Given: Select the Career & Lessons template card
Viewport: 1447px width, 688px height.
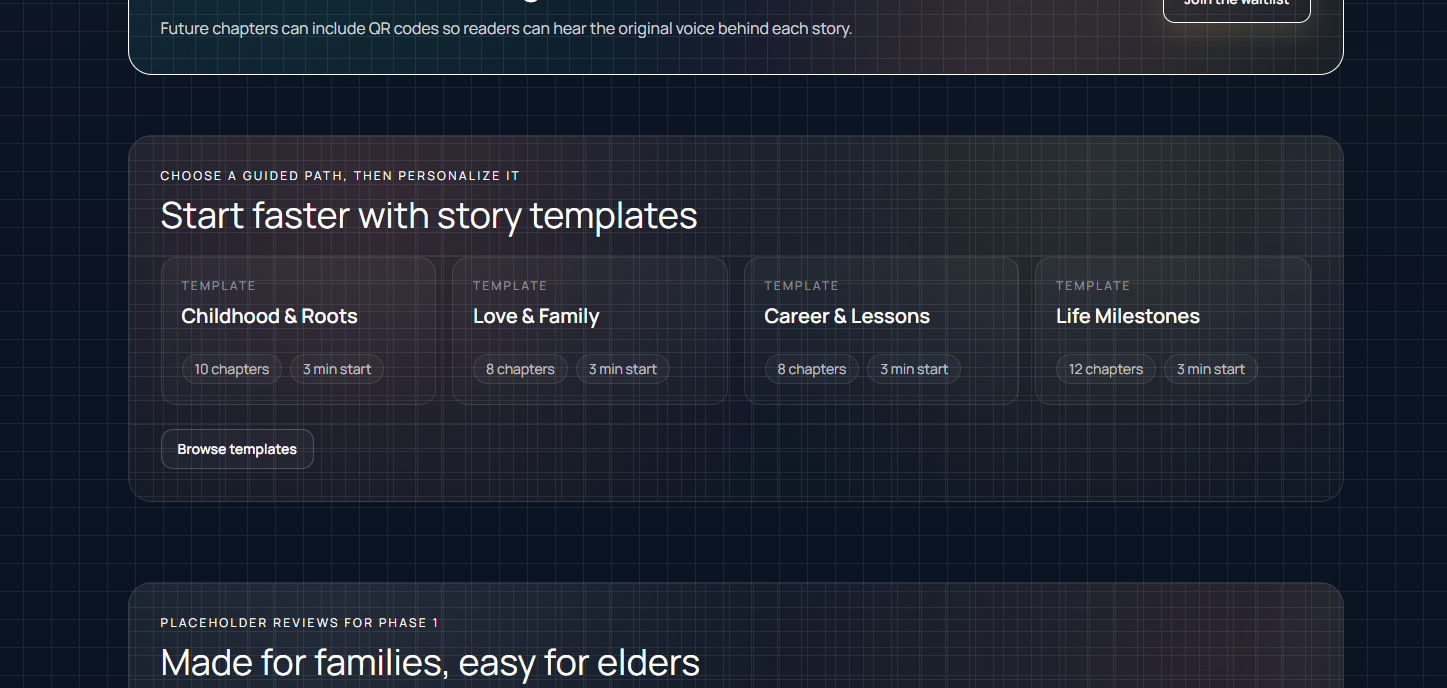Looking at the screenshot, I should coord(881,330).
